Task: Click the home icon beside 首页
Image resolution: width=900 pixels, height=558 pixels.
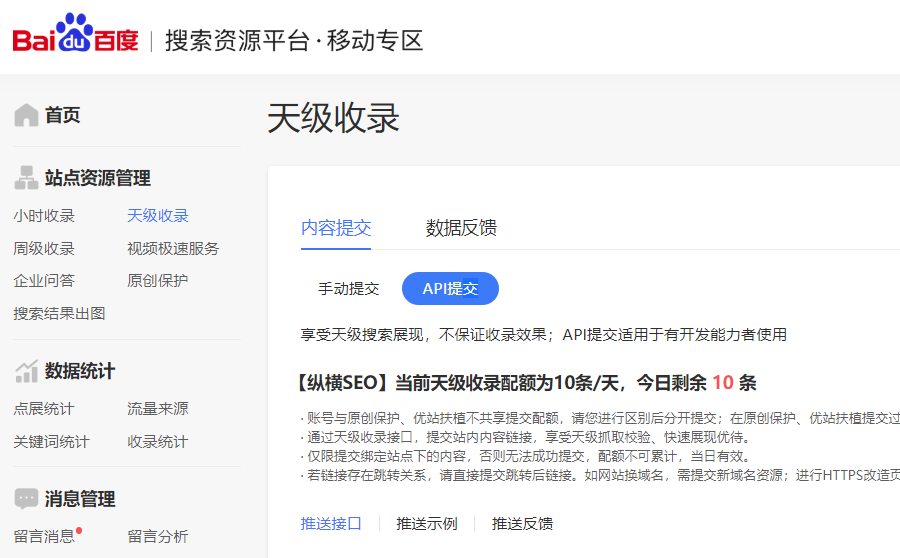Action: pyautogui.click(x=26, y=115)
